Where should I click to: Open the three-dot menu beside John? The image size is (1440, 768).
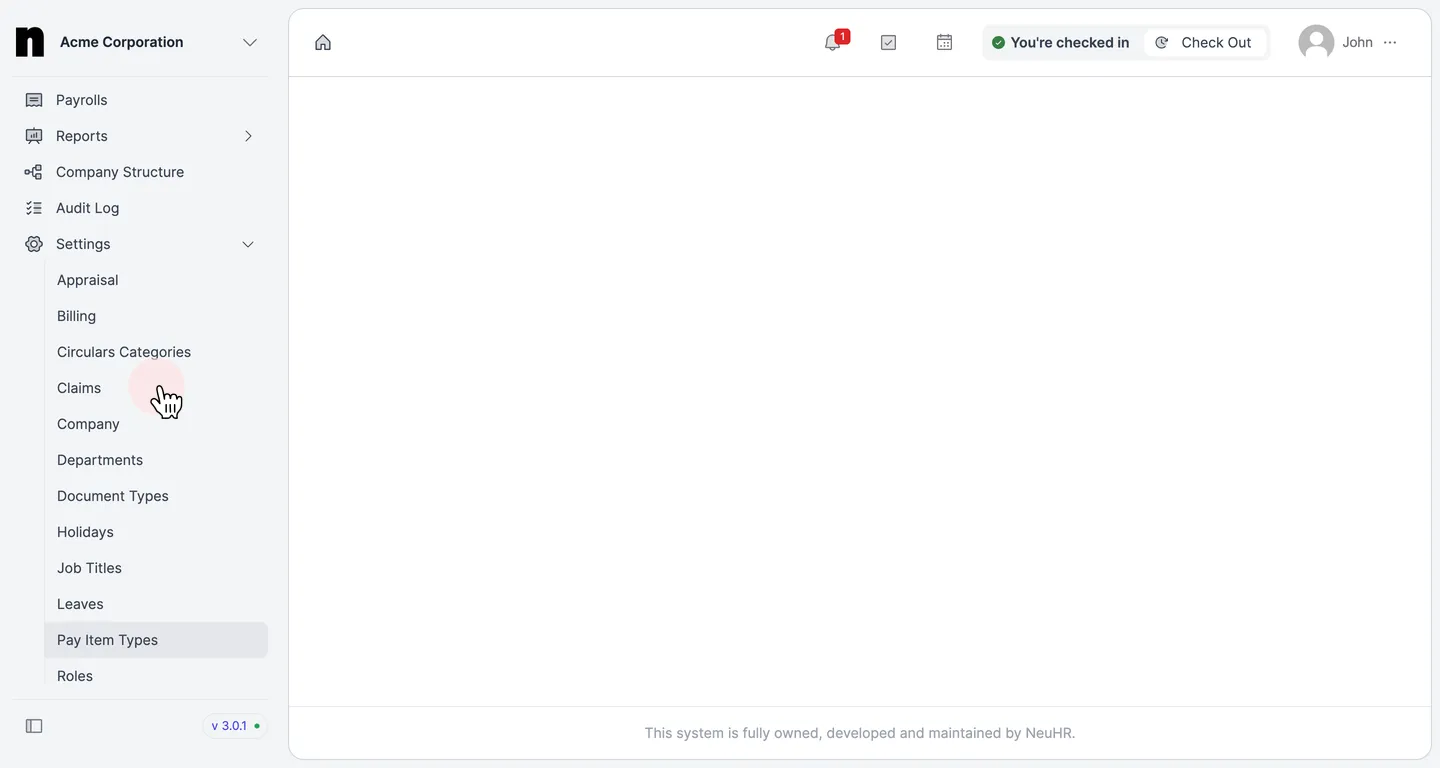coord(1390,42)
